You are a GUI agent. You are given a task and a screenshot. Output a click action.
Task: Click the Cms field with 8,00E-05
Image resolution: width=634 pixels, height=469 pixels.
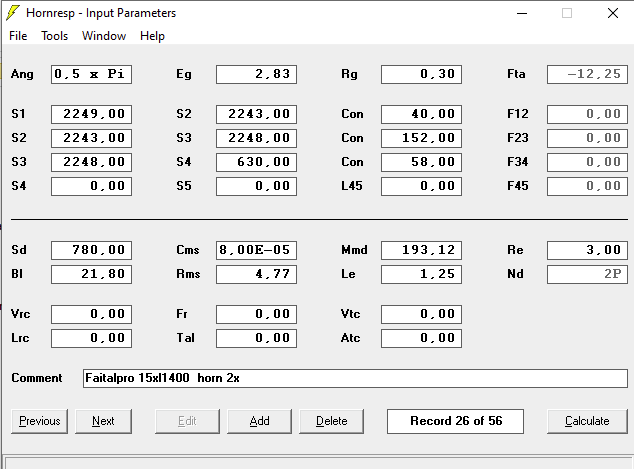256,250
